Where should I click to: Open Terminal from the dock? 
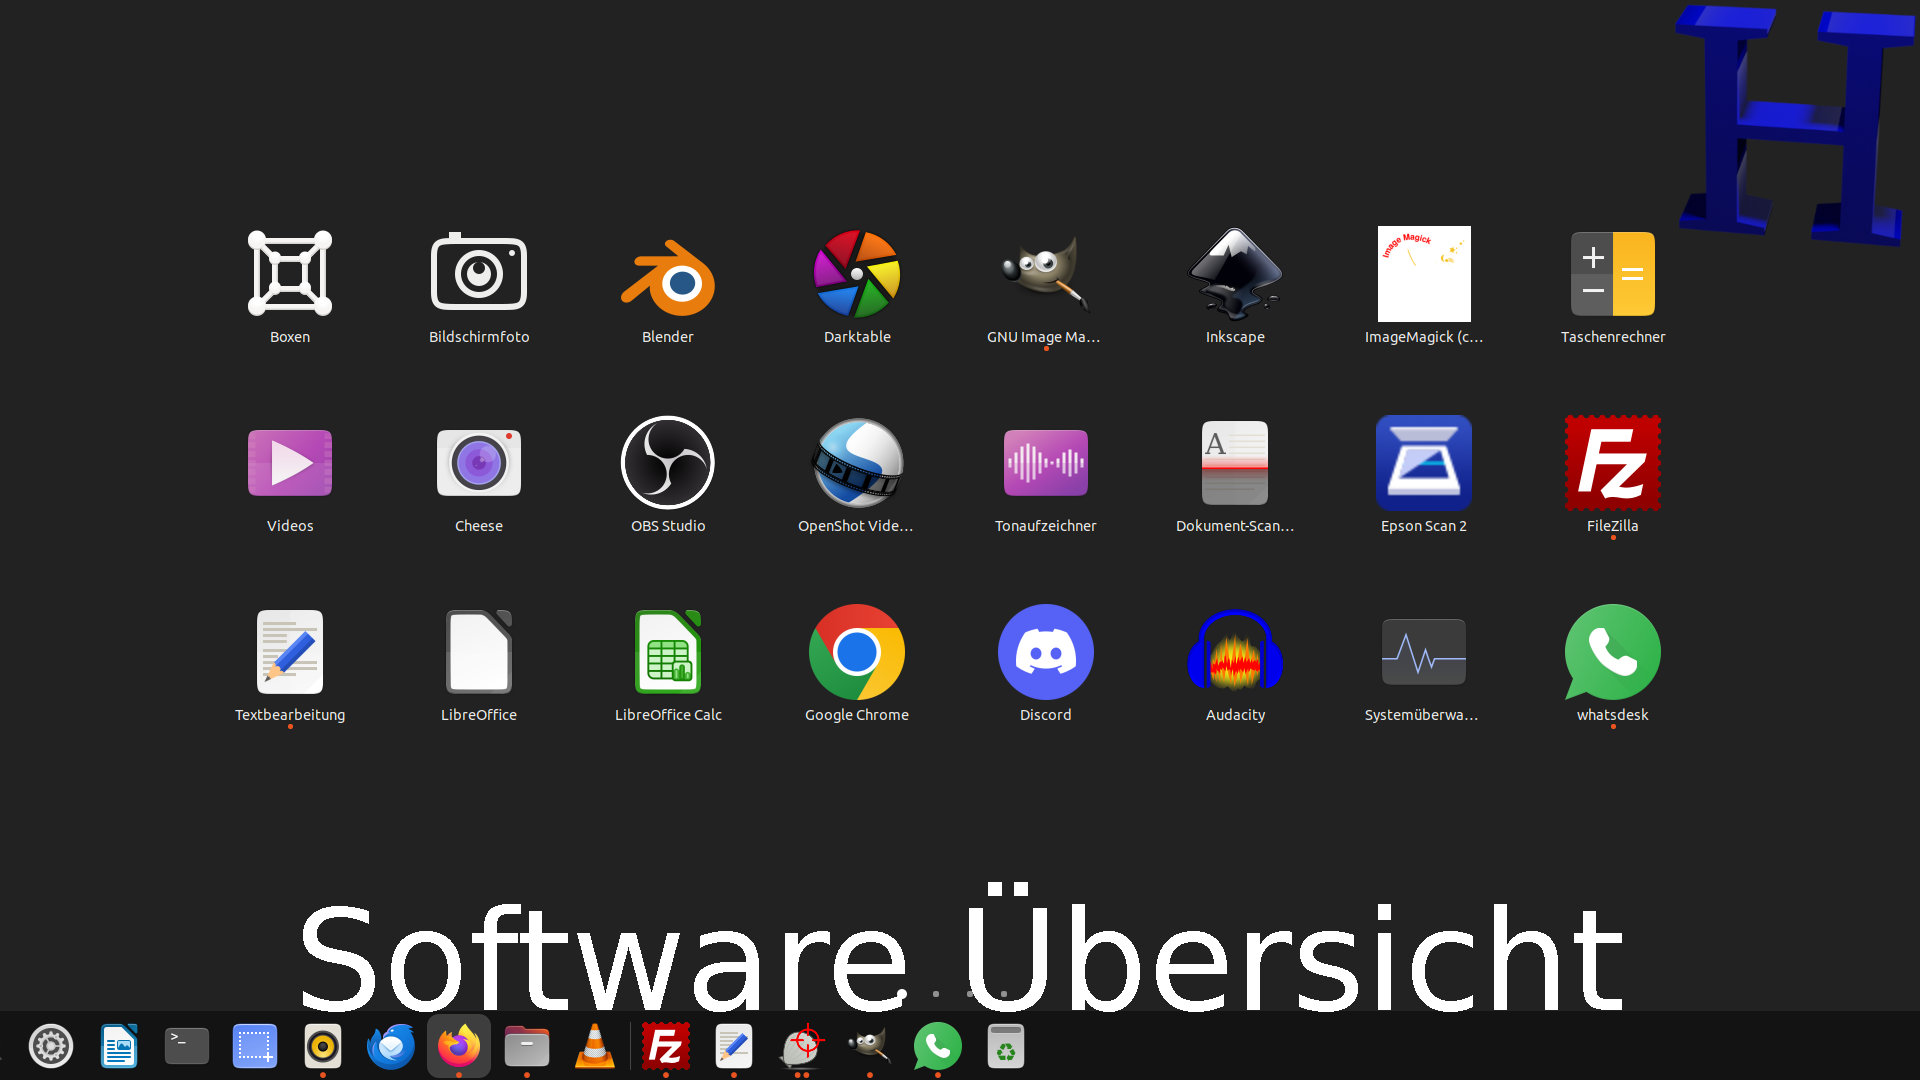pyautogui.click(x=187, y=1047)
